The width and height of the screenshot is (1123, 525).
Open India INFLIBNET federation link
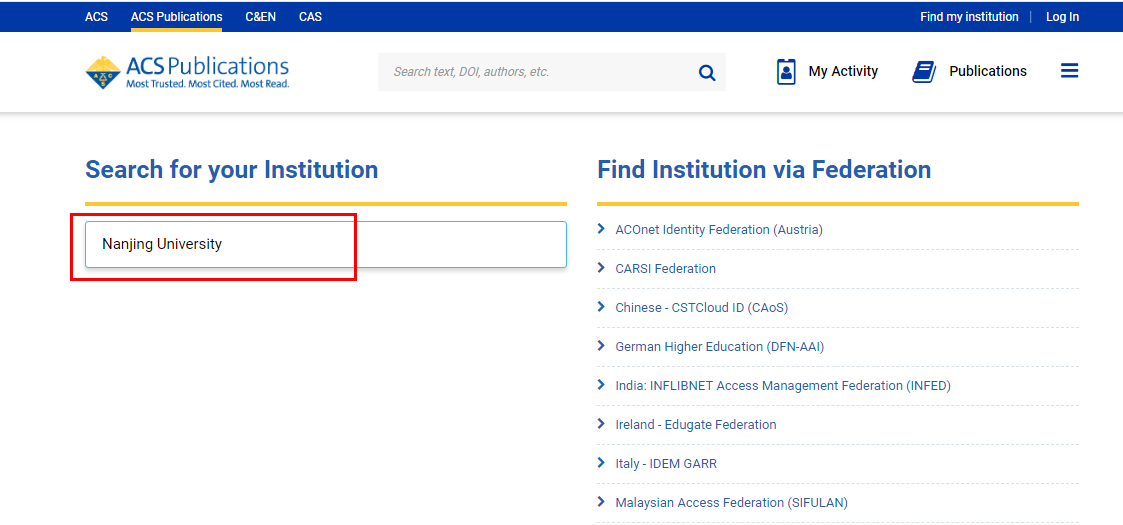click(x=782, y=386)
